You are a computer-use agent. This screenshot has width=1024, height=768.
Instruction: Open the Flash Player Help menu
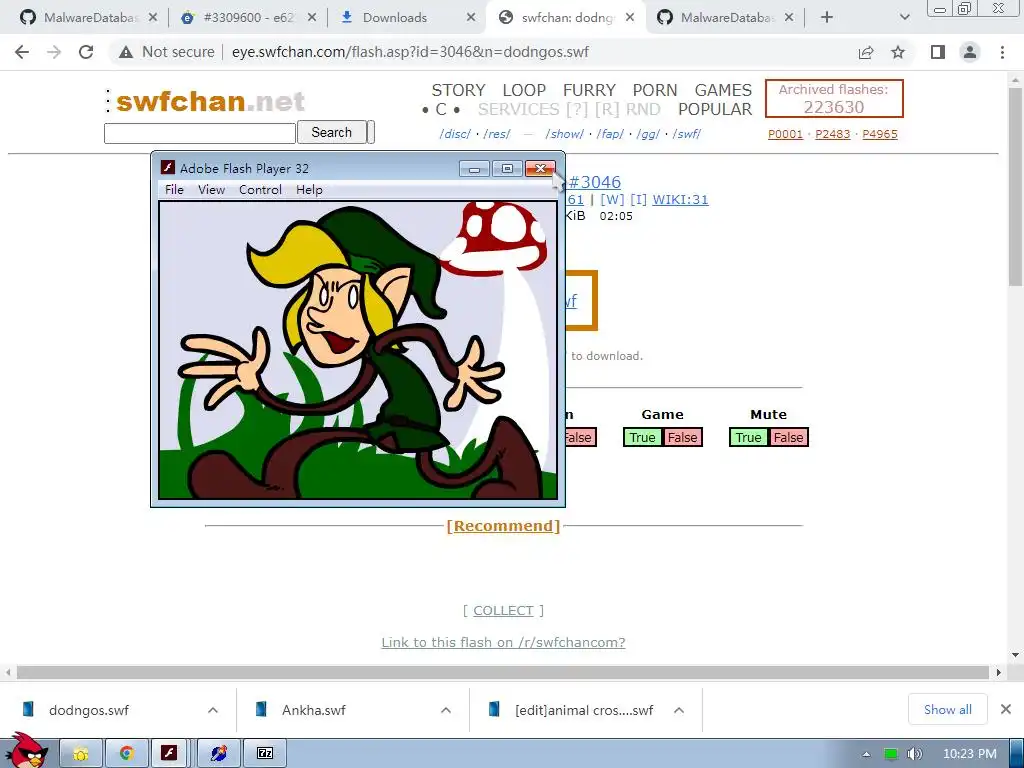309,189
